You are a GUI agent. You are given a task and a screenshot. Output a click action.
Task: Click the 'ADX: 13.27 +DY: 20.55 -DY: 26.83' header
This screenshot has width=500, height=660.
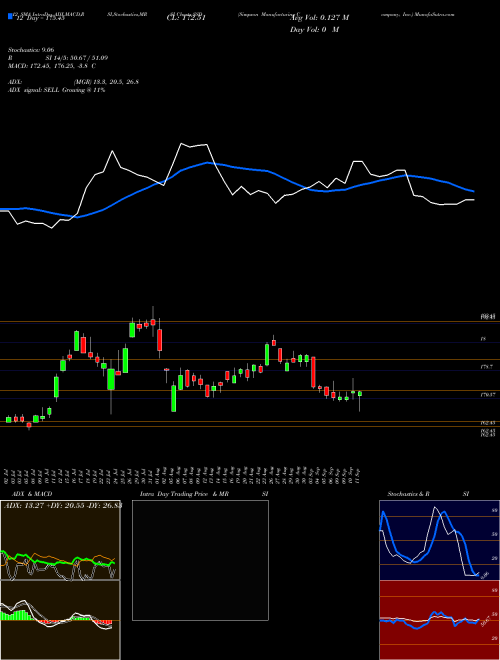(63, 506)
